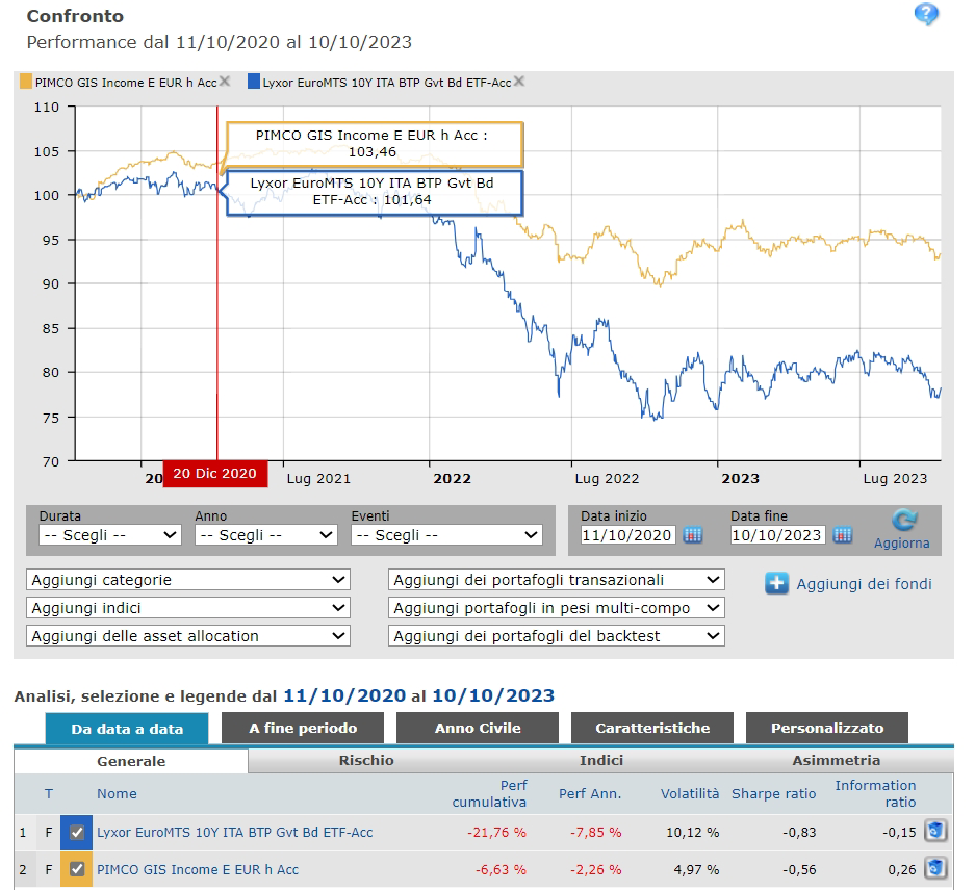
Task: Click the orange PIMCO legend color swatch
Action: pos(26,82)
